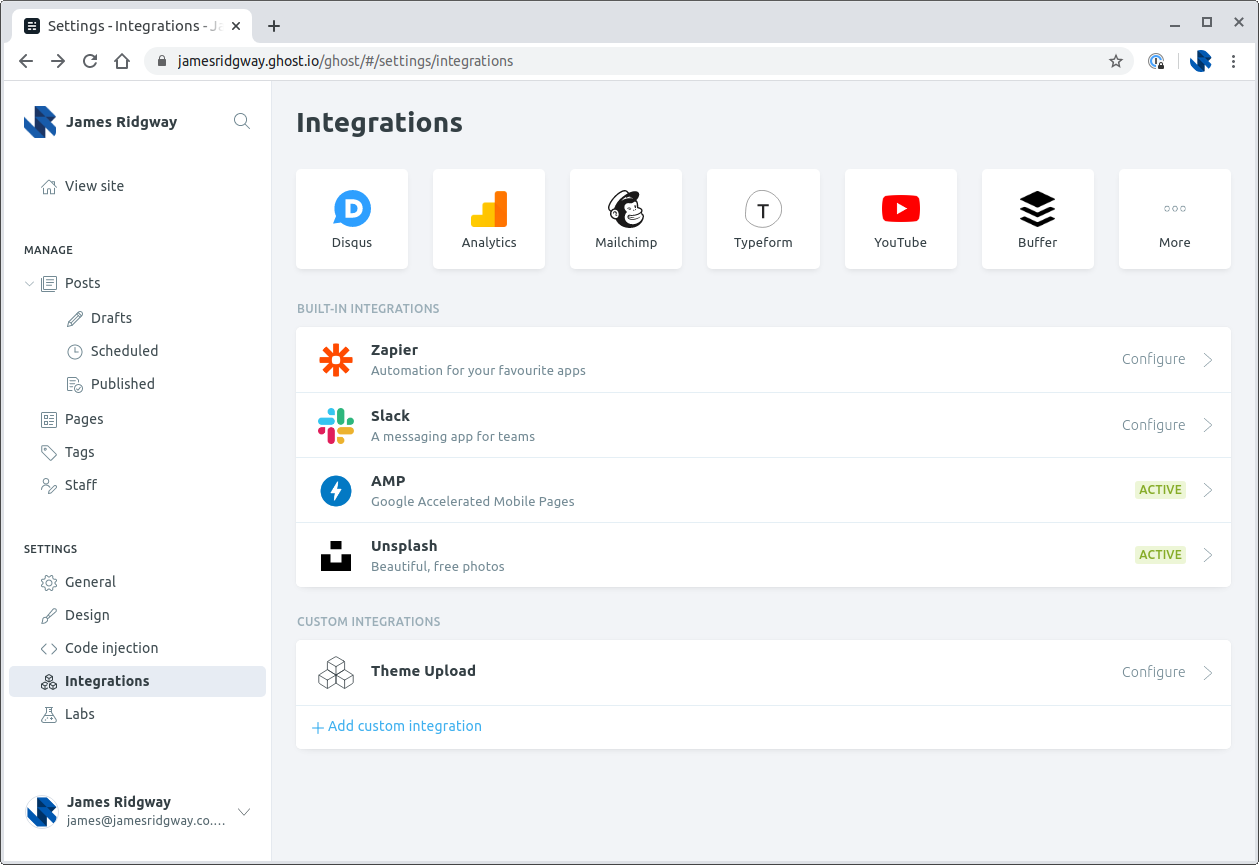
Task: Click the Theme Upload title text
Action: (x=423, y=671)
